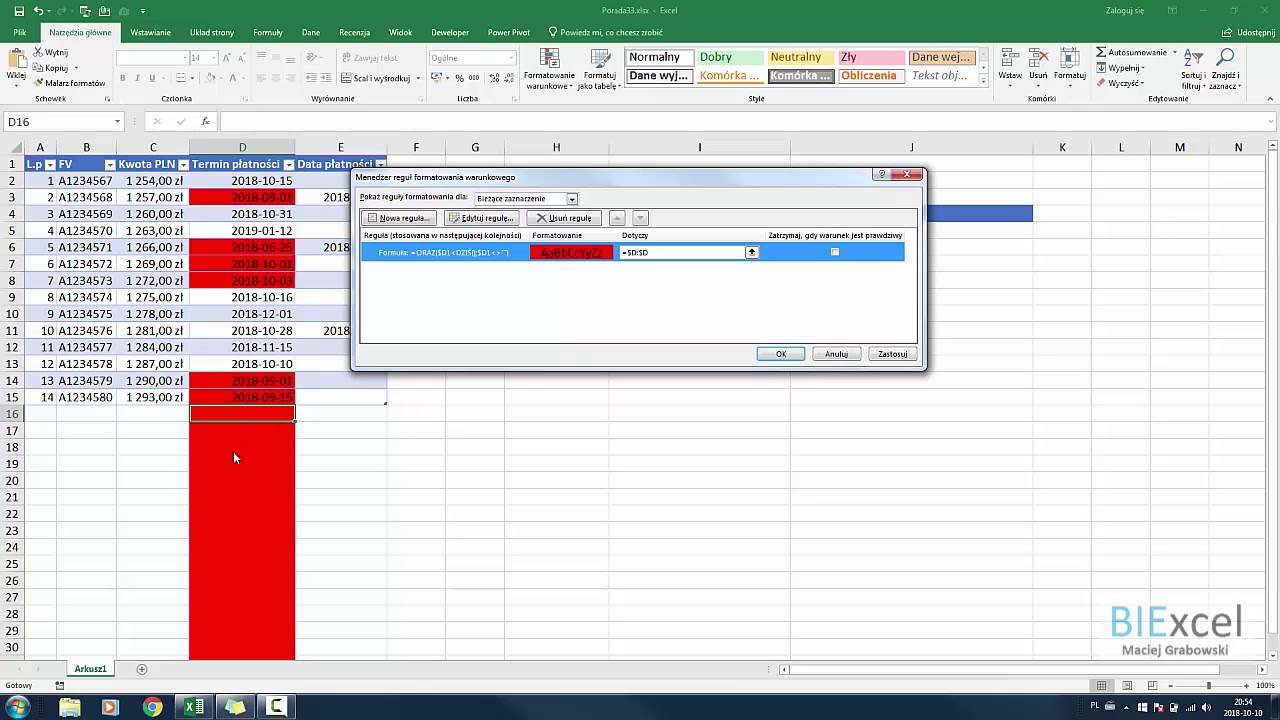
Task: Click new sheet plus icon beside Arkusz1
Action: click(142, 669)
